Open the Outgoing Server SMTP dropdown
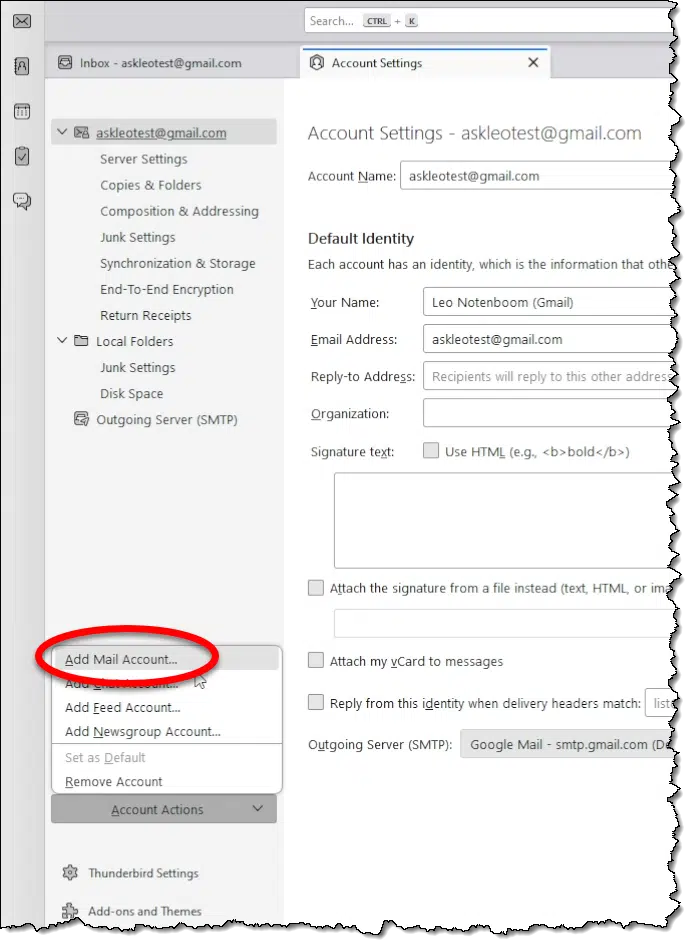Viewport: 694px width, 946px height. point(567,744)
